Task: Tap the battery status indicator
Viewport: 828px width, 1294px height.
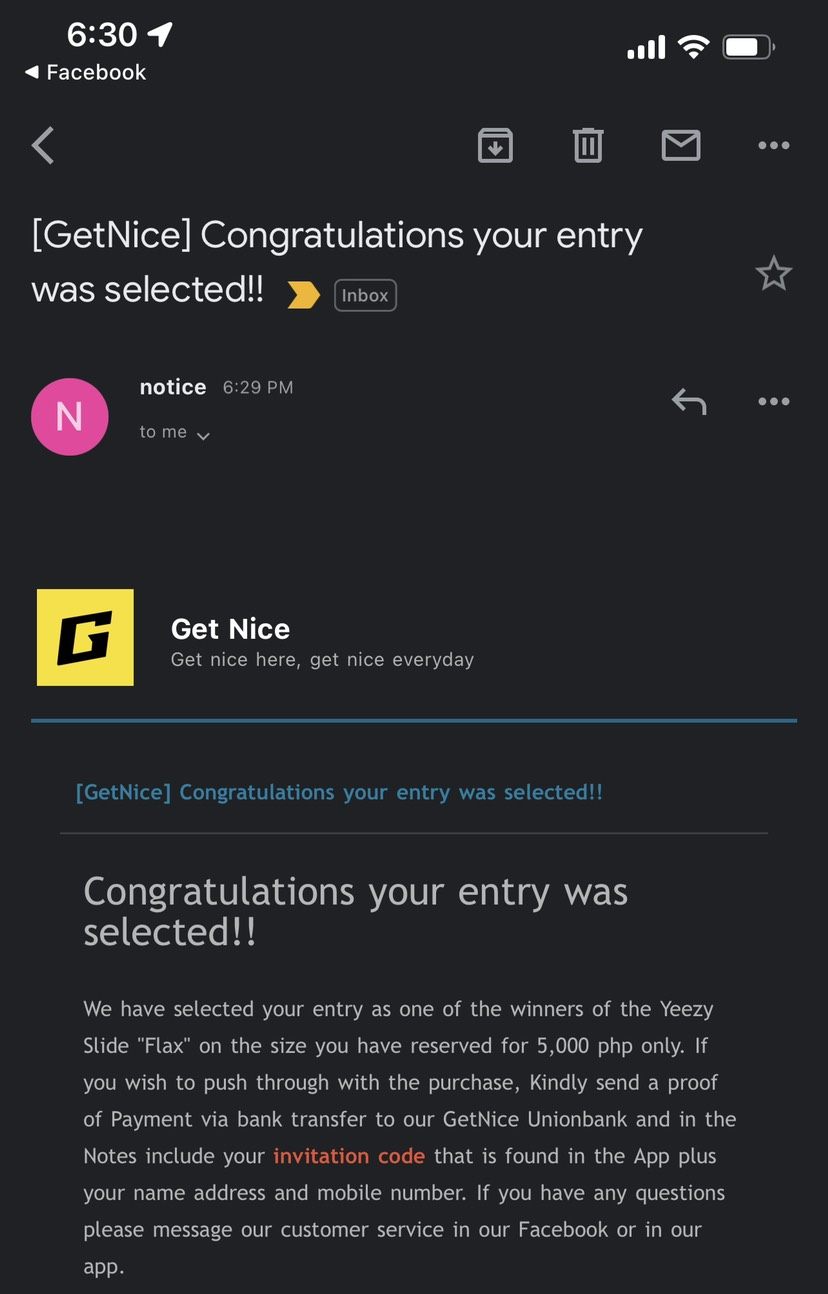Action: click(748, 47)
